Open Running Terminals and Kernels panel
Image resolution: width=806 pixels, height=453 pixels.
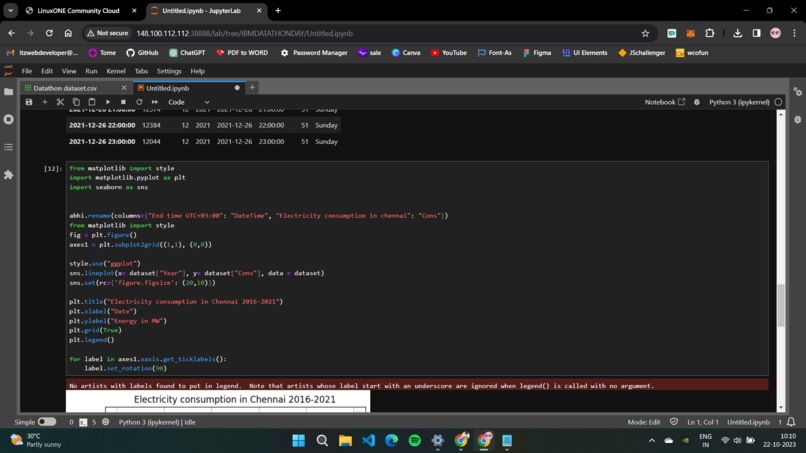pyautogui.click(x=9, y=119)
